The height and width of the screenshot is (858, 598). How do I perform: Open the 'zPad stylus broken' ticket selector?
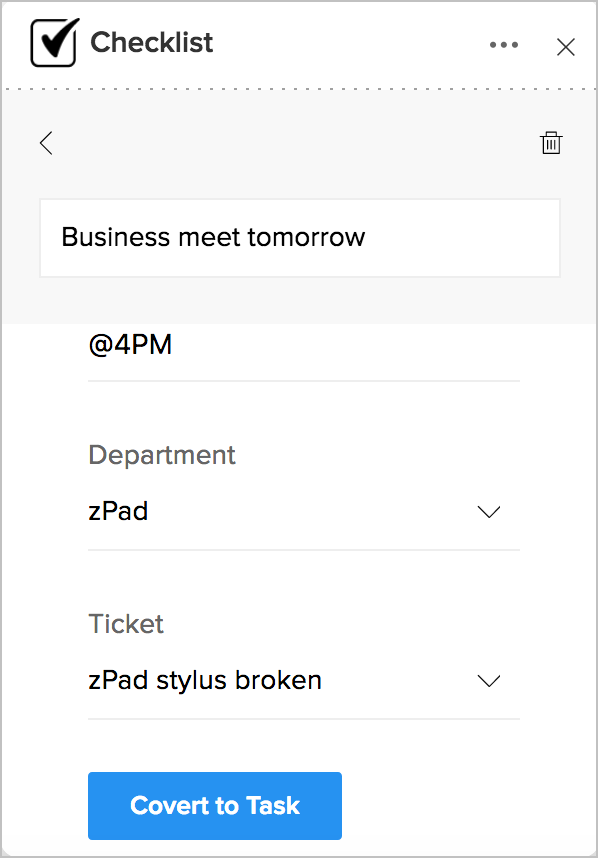click(304, 681)
